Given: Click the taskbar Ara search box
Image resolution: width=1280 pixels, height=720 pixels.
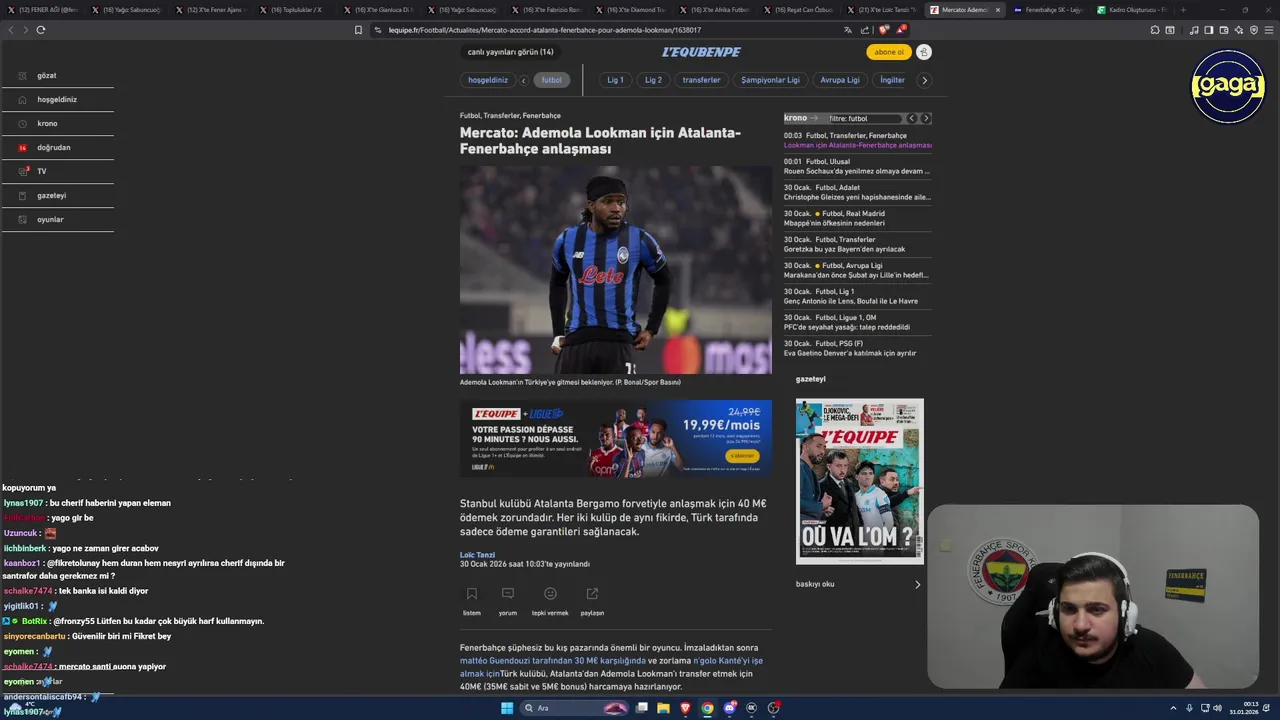Looking at the screenshot, I should (575, 708).
